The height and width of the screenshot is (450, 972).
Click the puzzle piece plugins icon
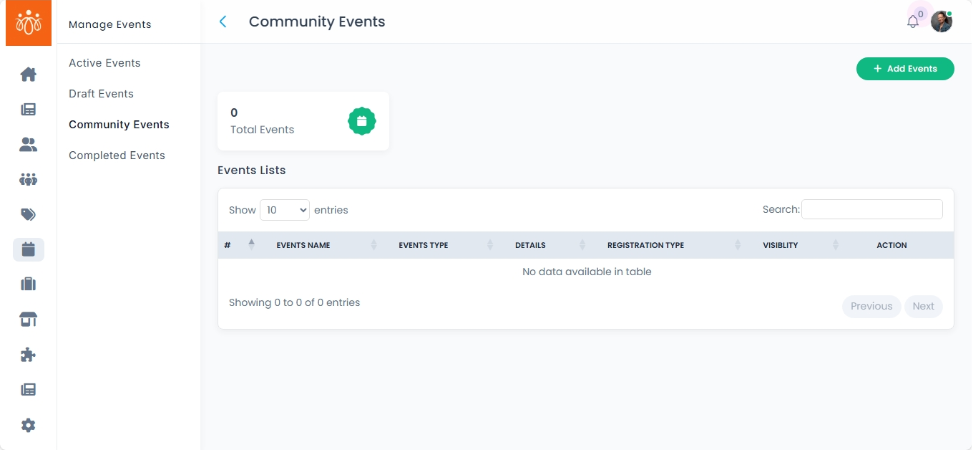28,355
